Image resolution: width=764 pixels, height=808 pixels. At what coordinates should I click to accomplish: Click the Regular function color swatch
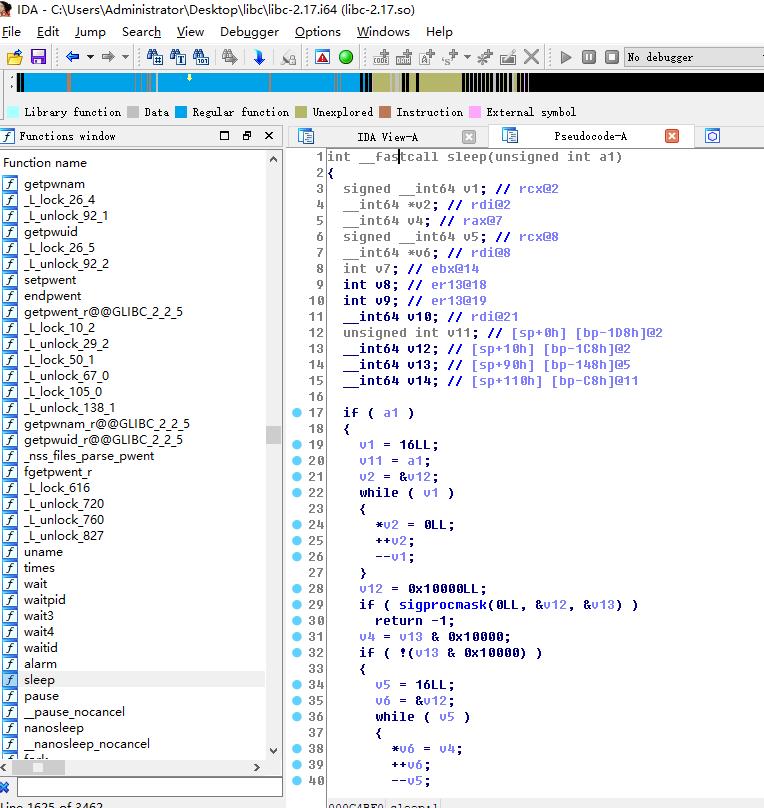182,112
